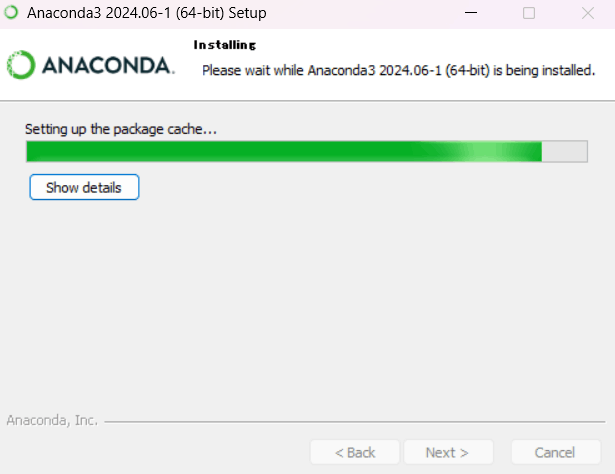Select the Anaconda3 2024.06-1 Setup title text
Image resolution: width=615 pixels, height=474 pixels.
coord(147,13)
